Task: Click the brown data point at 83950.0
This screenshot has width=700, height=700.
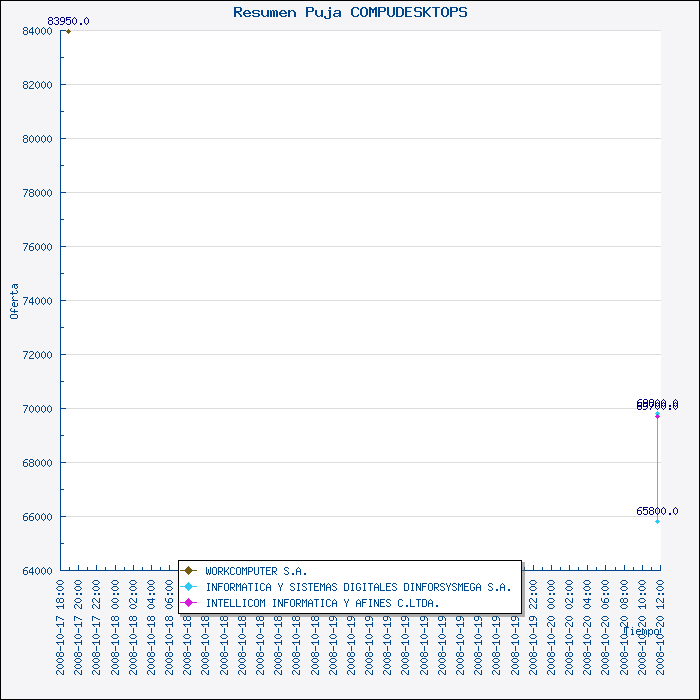Action: pos(68,31)
